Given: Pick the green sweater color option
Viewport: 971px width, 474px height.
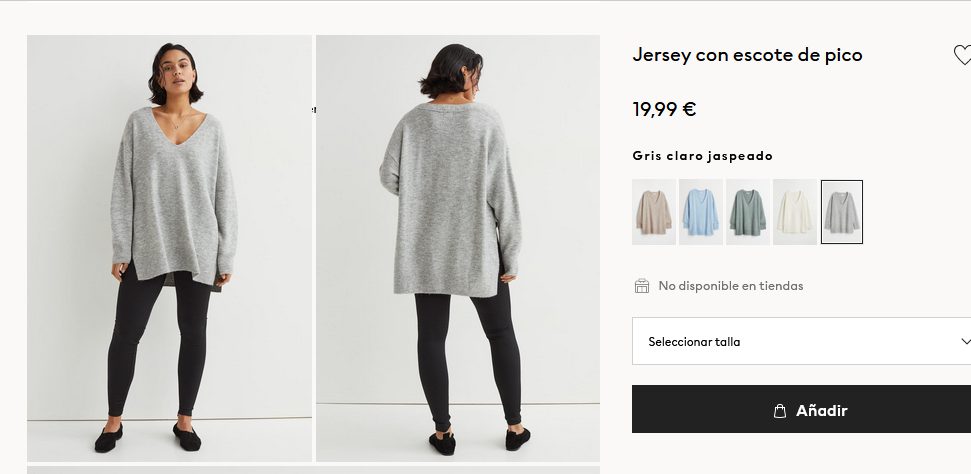Looking at the screenshot, I should (748, 212).
